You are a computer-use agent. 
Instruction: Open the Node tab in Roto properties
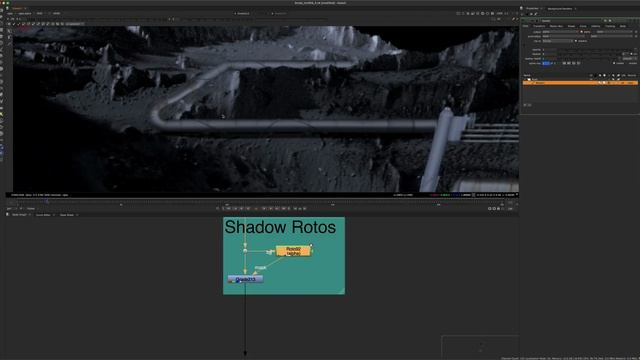click(623, 26)
